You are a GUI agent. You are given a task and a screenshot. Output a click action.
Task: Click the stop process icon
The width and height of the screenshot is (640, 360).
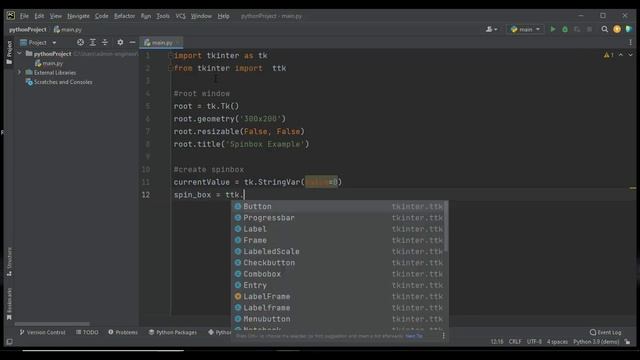tap(589, 29)
